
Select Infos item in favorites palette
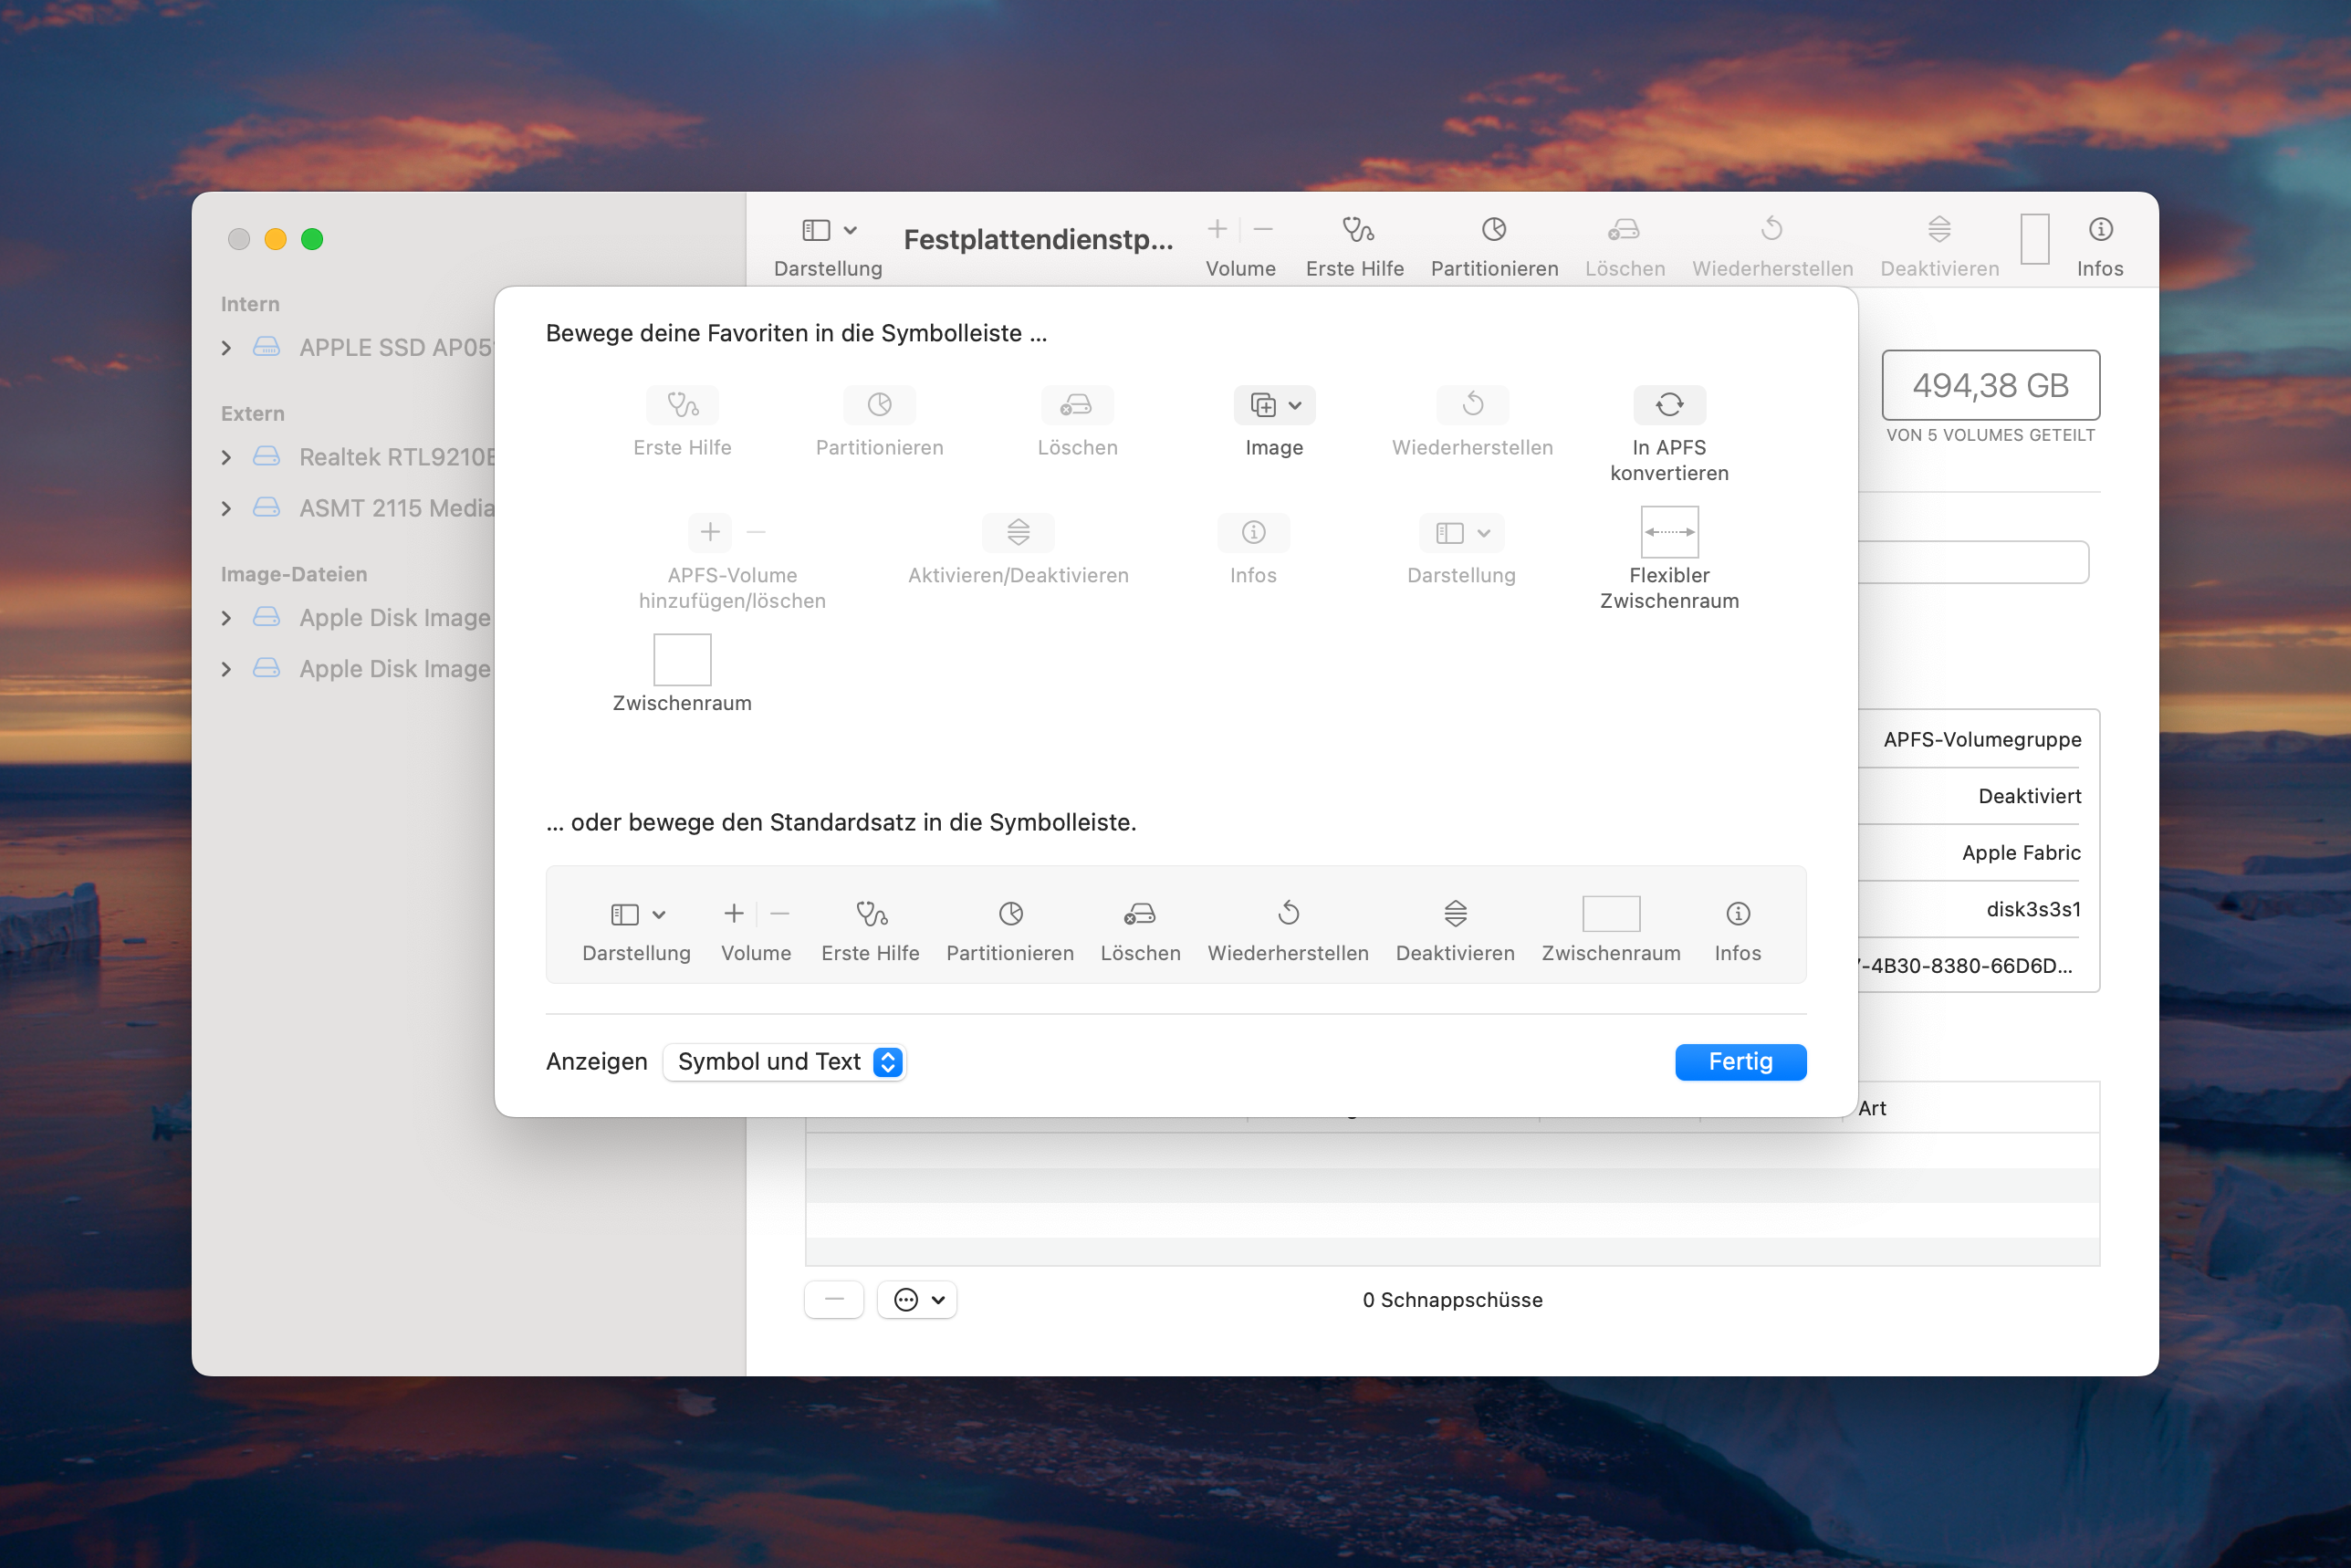pos(1253,550)
